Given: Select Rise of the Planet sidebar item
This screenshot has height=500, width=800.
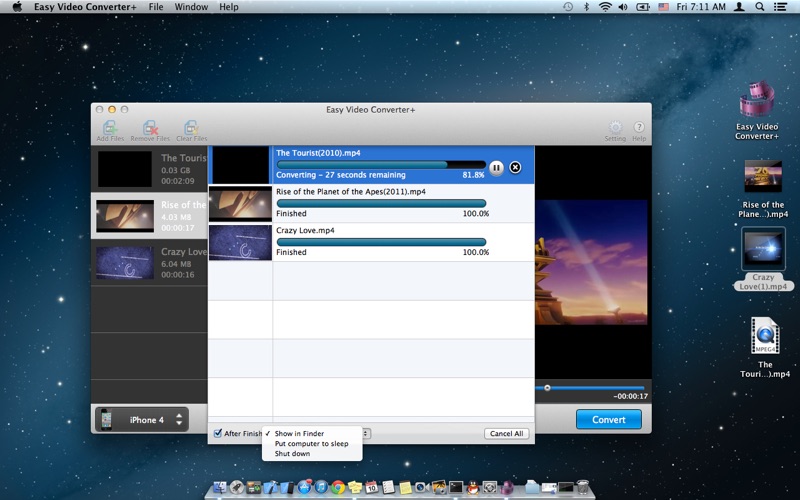Looking at the screenshot, I should [x=149, y=216].
